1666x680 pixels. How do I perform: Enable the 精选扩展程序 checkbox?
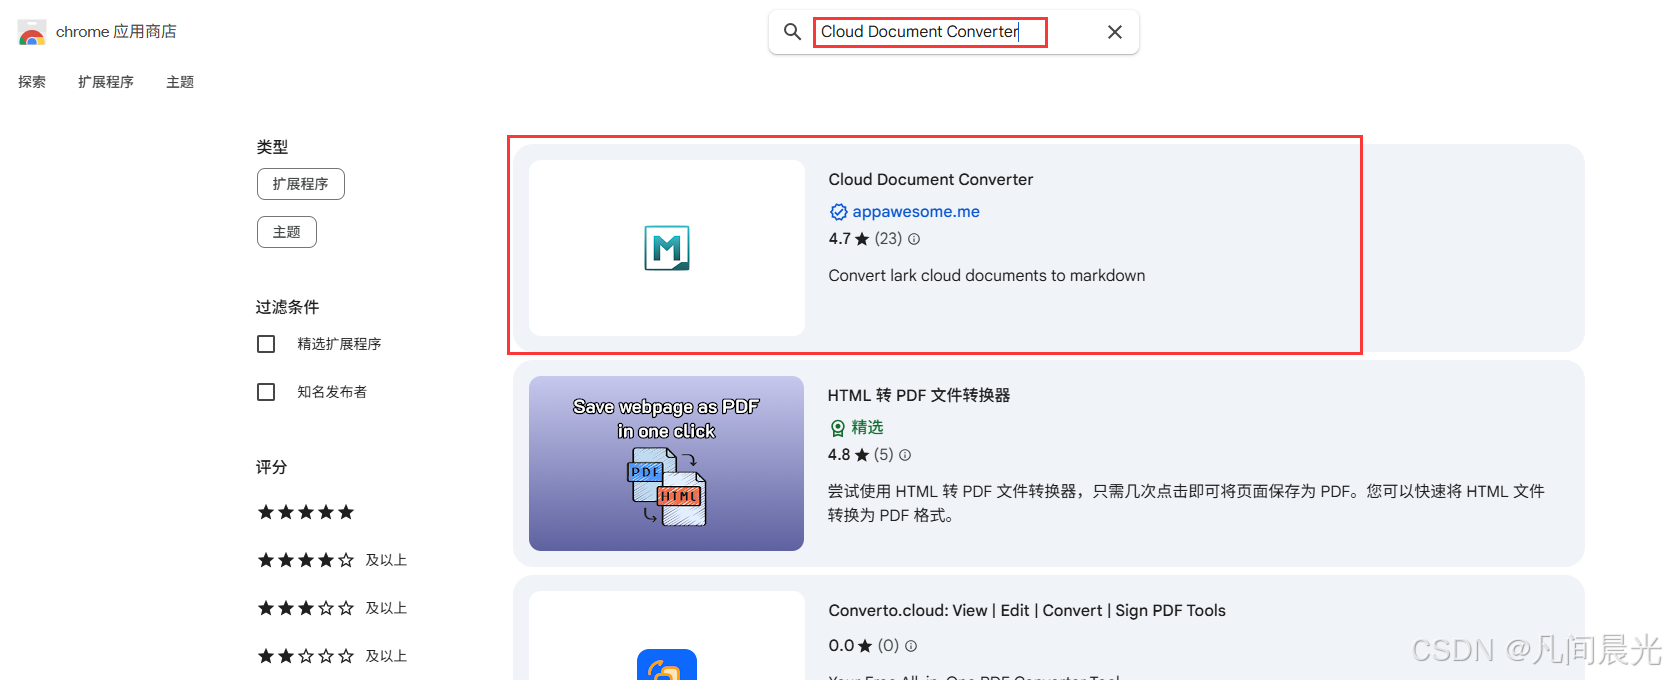click(x=266, y=344)
